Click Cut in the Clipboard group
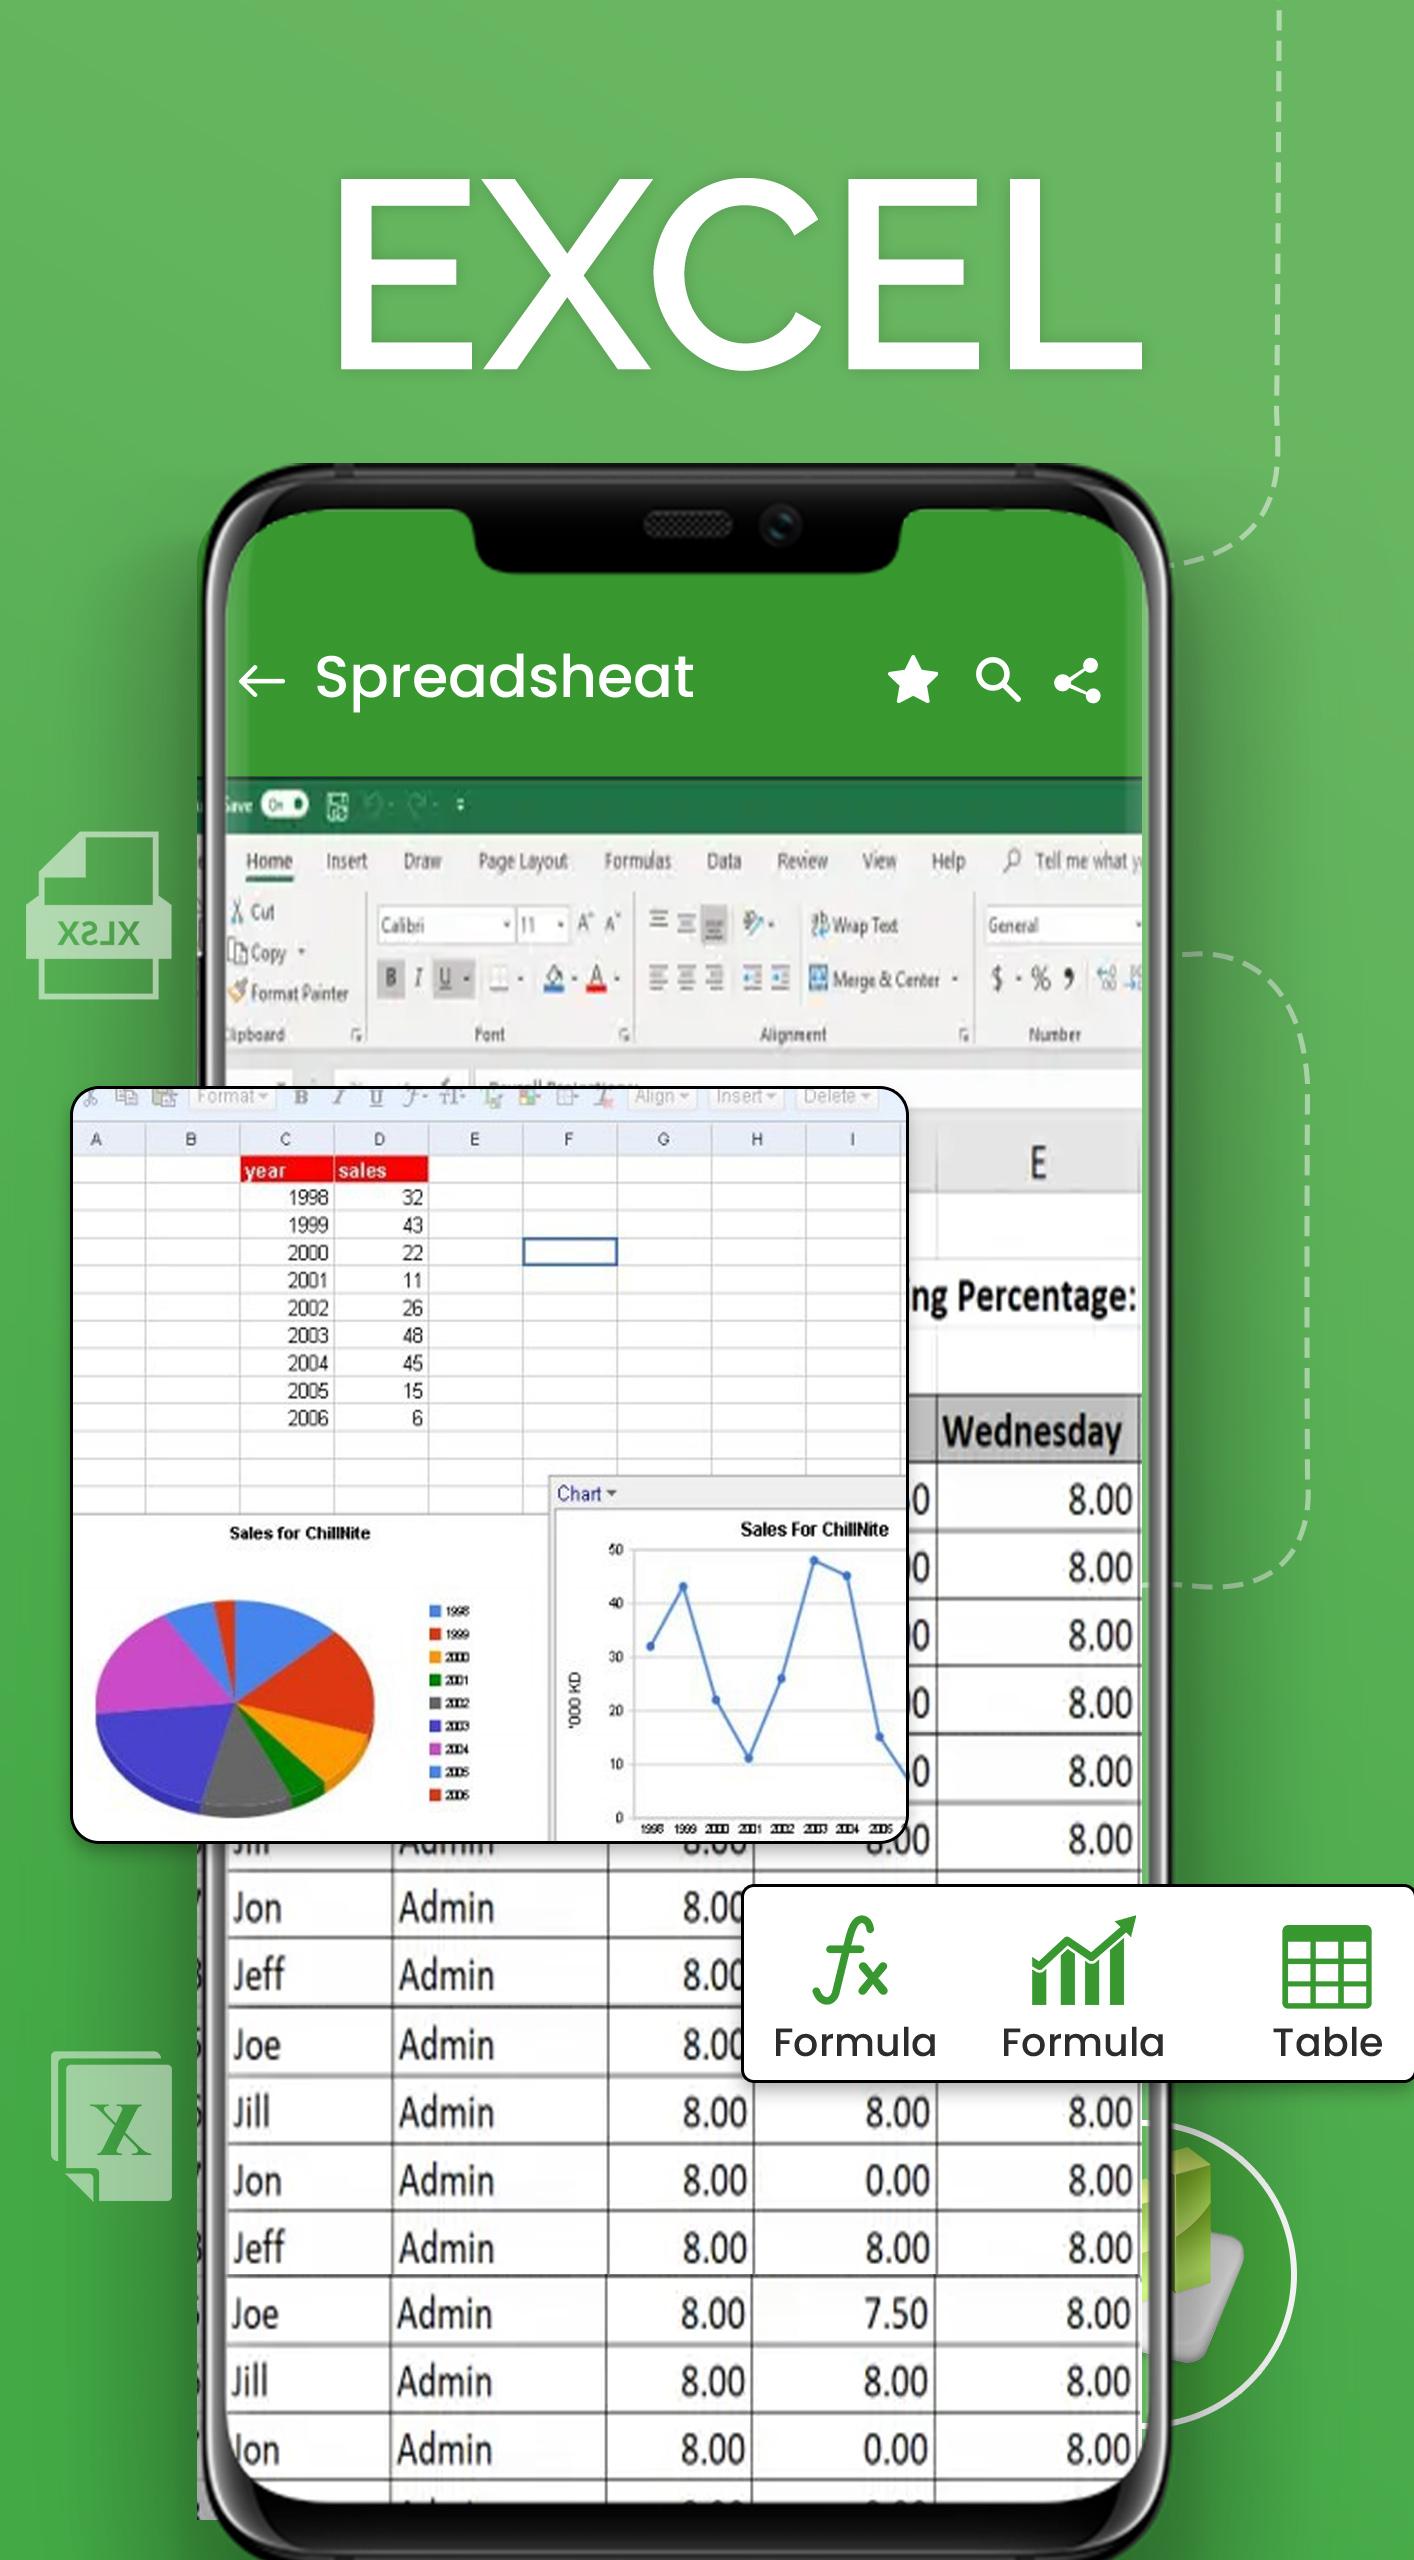 point(253,912)
